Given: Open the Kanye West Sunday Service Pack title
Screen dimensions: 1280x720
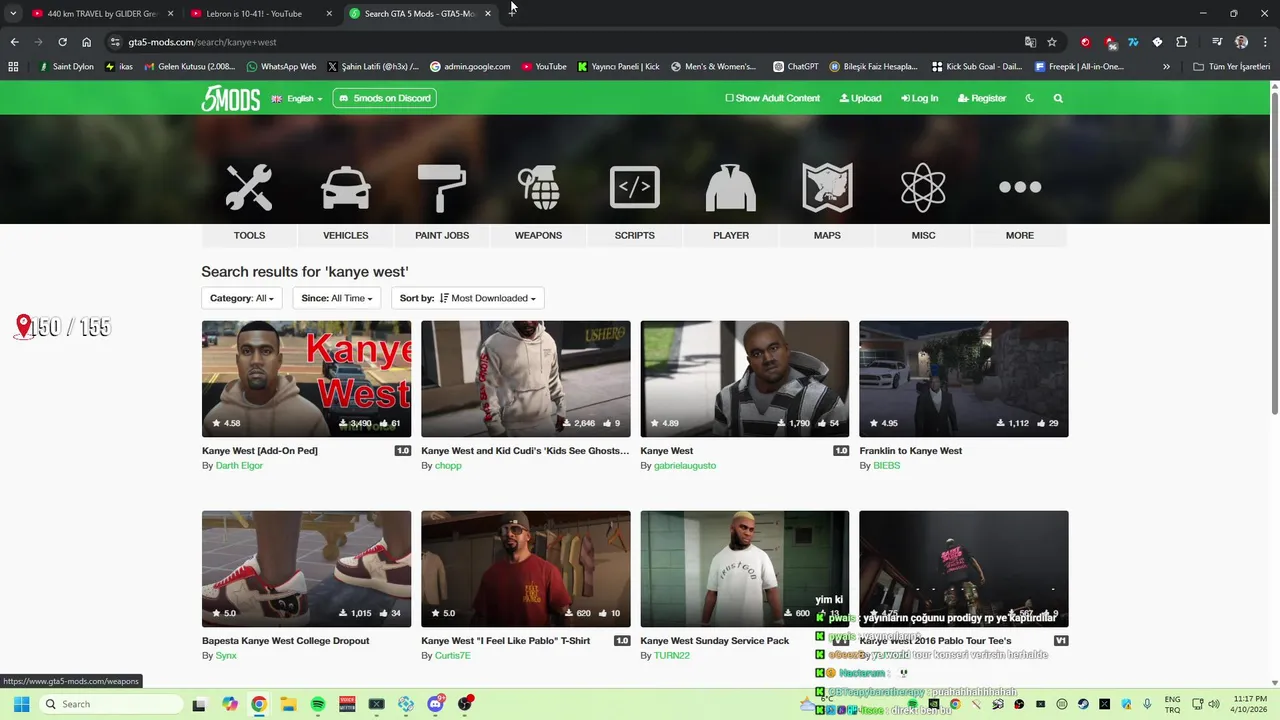Looking at the screenshot, I should click(715, 641).
